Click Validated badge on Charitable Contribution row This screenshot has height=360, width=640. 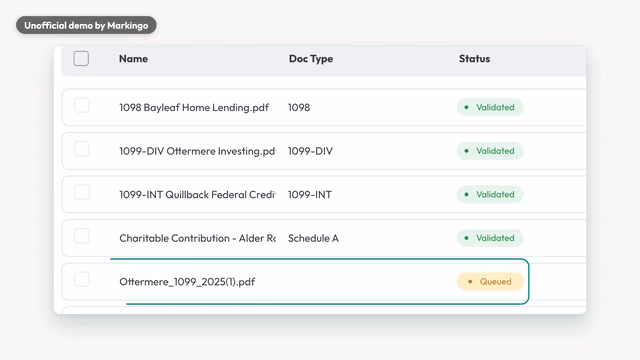[490, 238]
